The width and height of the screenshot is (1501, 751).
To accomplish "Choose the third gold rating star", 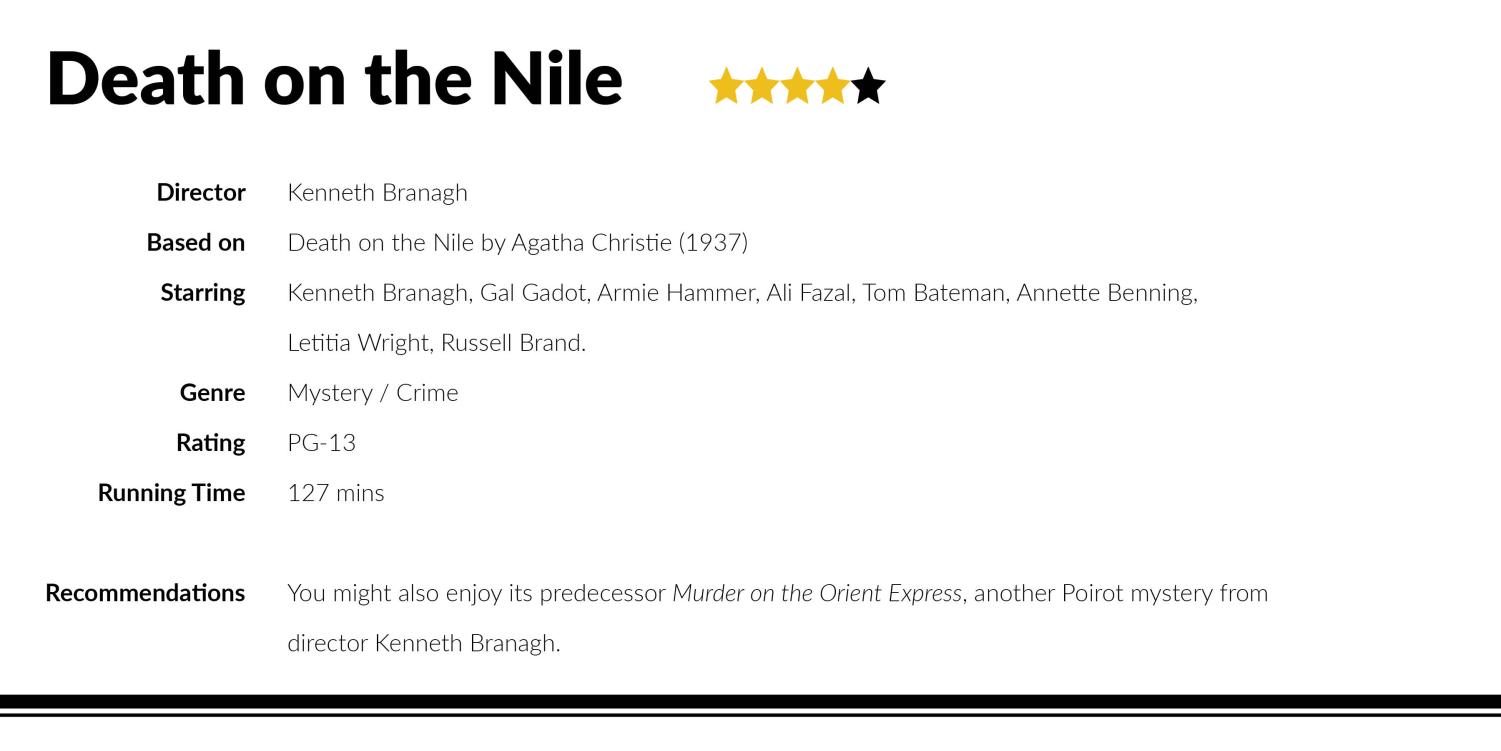I will coord(797,87).
